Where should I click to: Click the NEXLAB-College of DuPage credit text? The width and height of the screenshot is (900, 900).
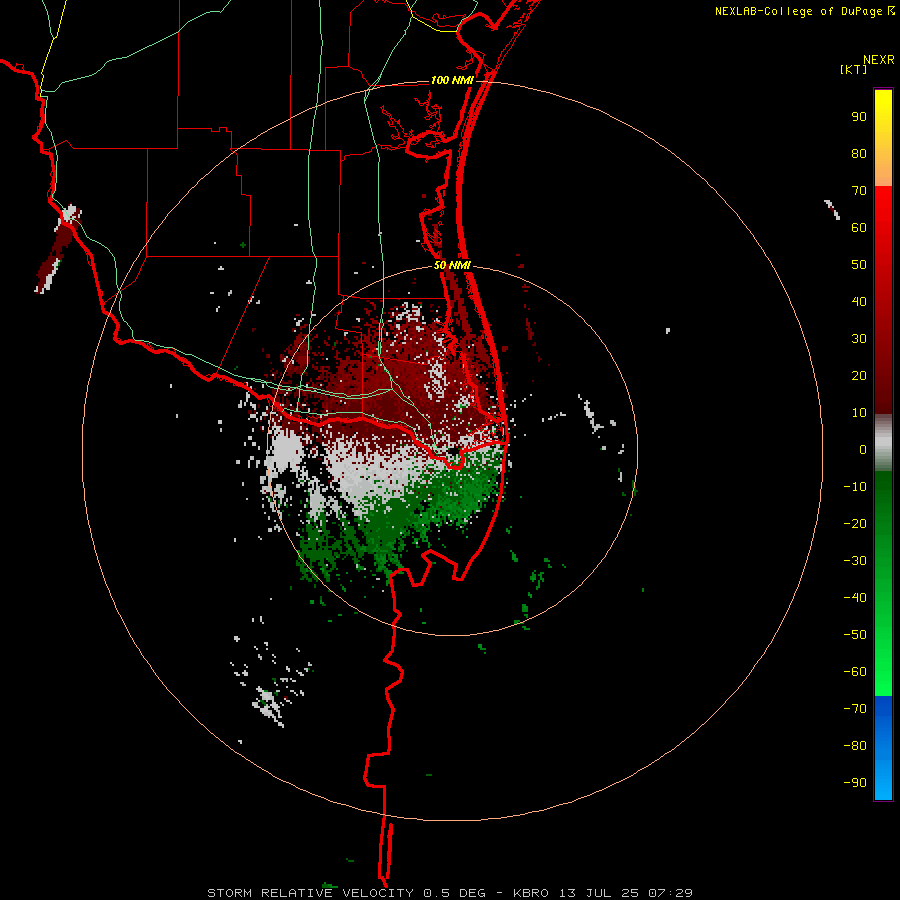(804, 11)
